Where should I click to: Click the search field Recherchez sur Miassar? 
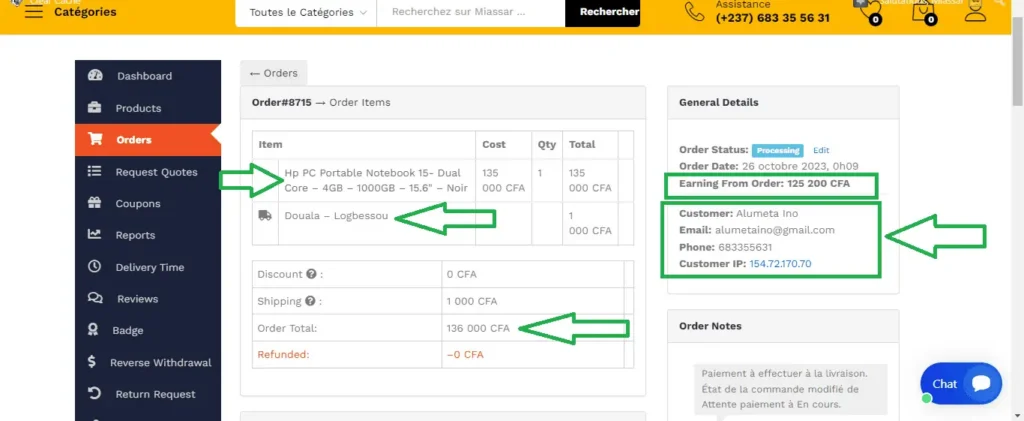(470, 12)
